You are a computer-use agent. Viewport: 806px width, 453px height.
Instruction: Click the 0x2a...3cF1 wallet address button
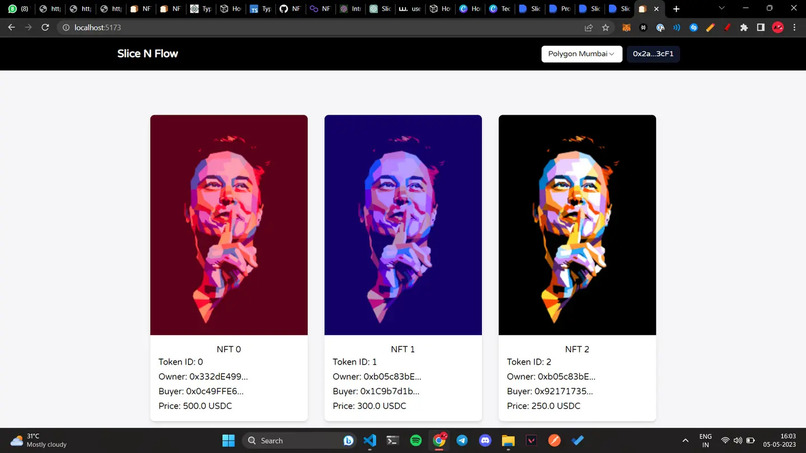653,54
